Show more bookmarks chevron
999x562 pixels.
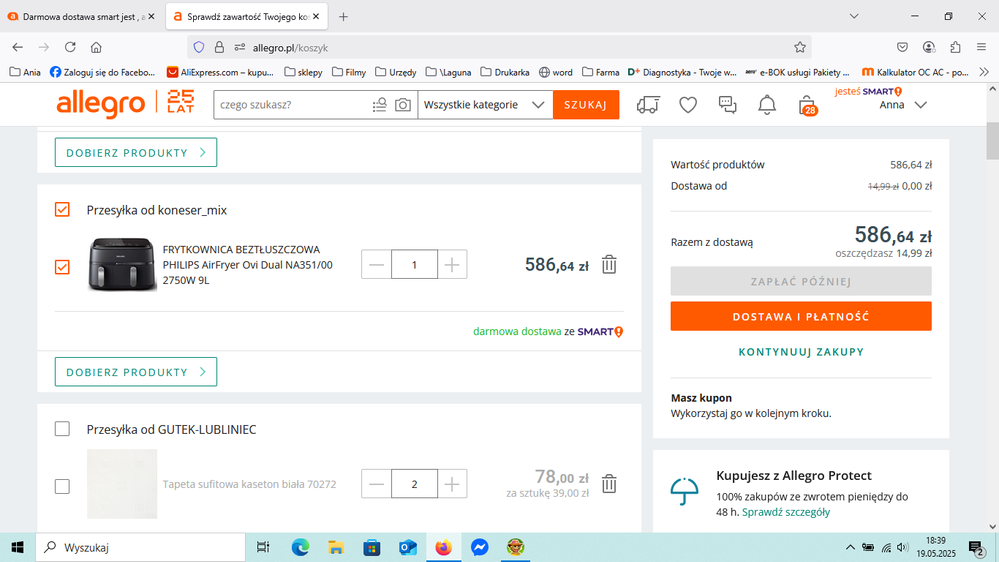click(984, 72)
